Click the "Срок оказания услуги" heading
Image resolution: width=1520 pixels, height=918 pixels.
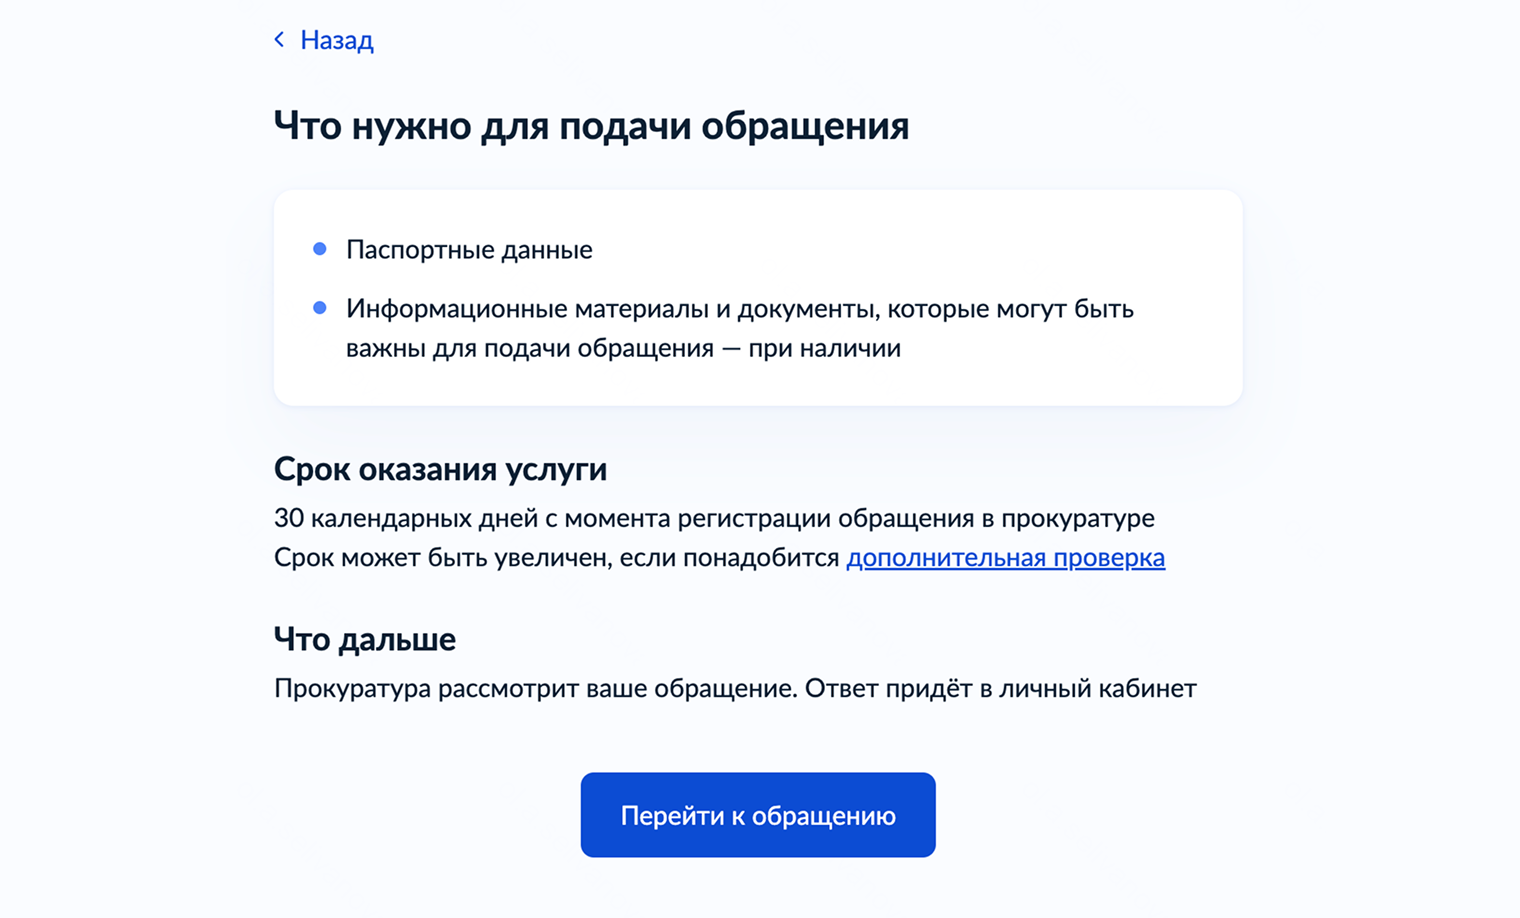click(x=440, y=469)
